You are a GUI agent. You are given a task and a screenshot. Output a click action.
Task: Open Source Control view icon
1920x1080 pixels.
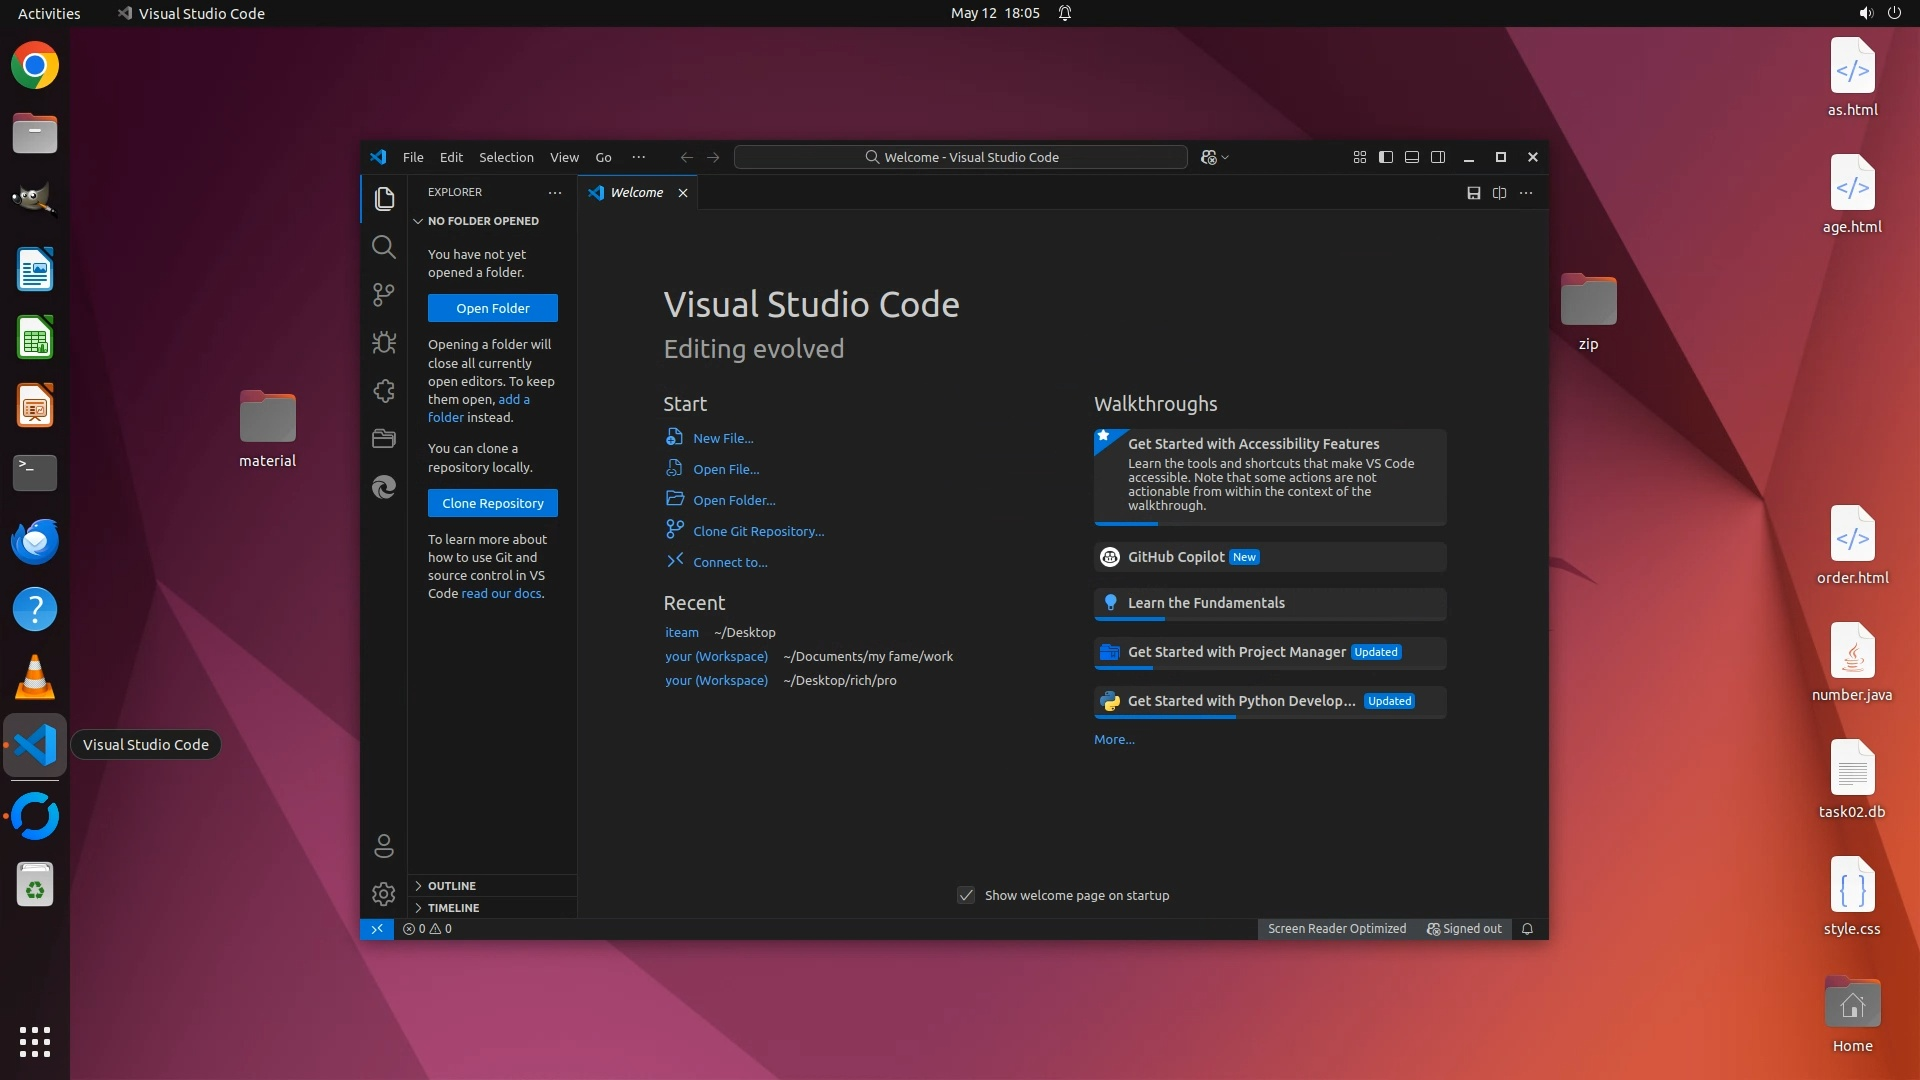point(383,294)
